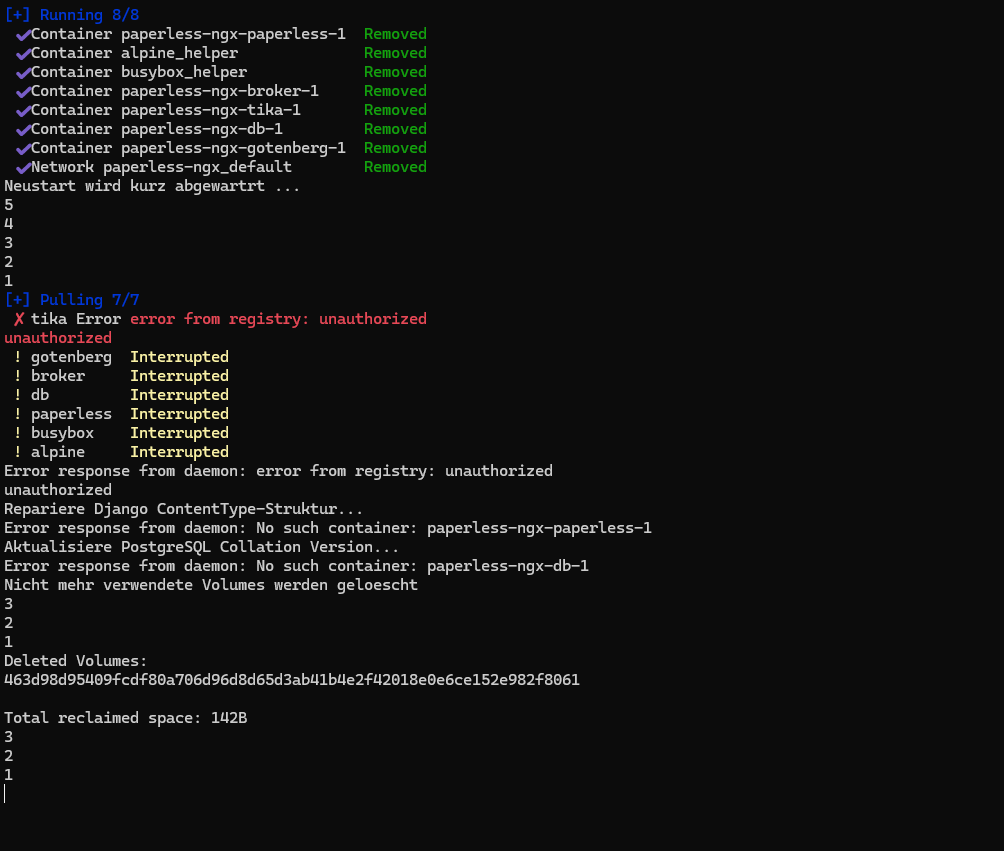Click the deleted volume hash string
1004x851 pixels.
click(291, 680)
